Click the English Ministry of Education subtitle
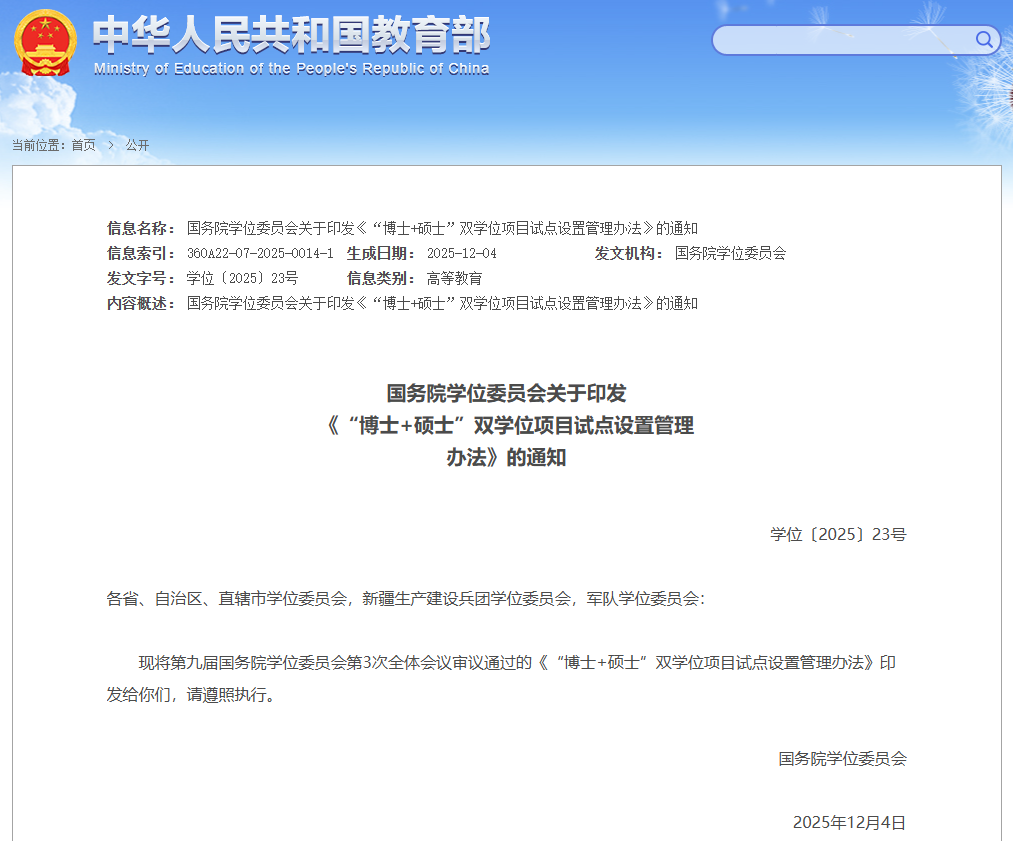This screenshot has width=1013, height=841. coord(291,69)
